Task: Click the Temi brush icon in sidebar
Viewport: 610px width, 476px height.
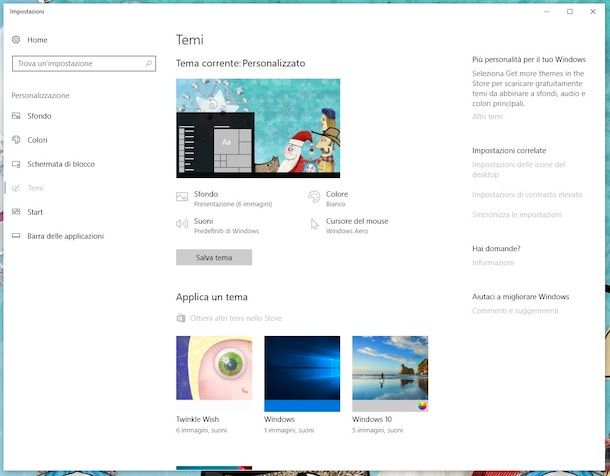Action: click(16, 188)
